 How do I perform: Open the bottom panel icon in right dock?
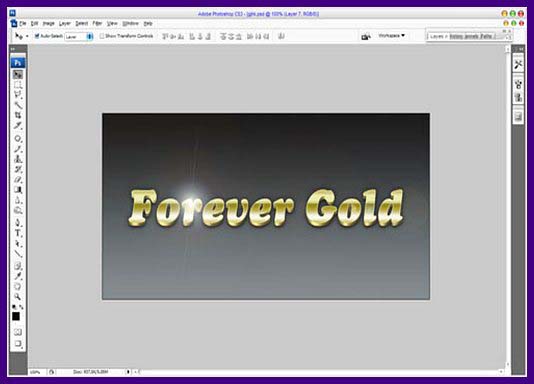click(518, 117)
